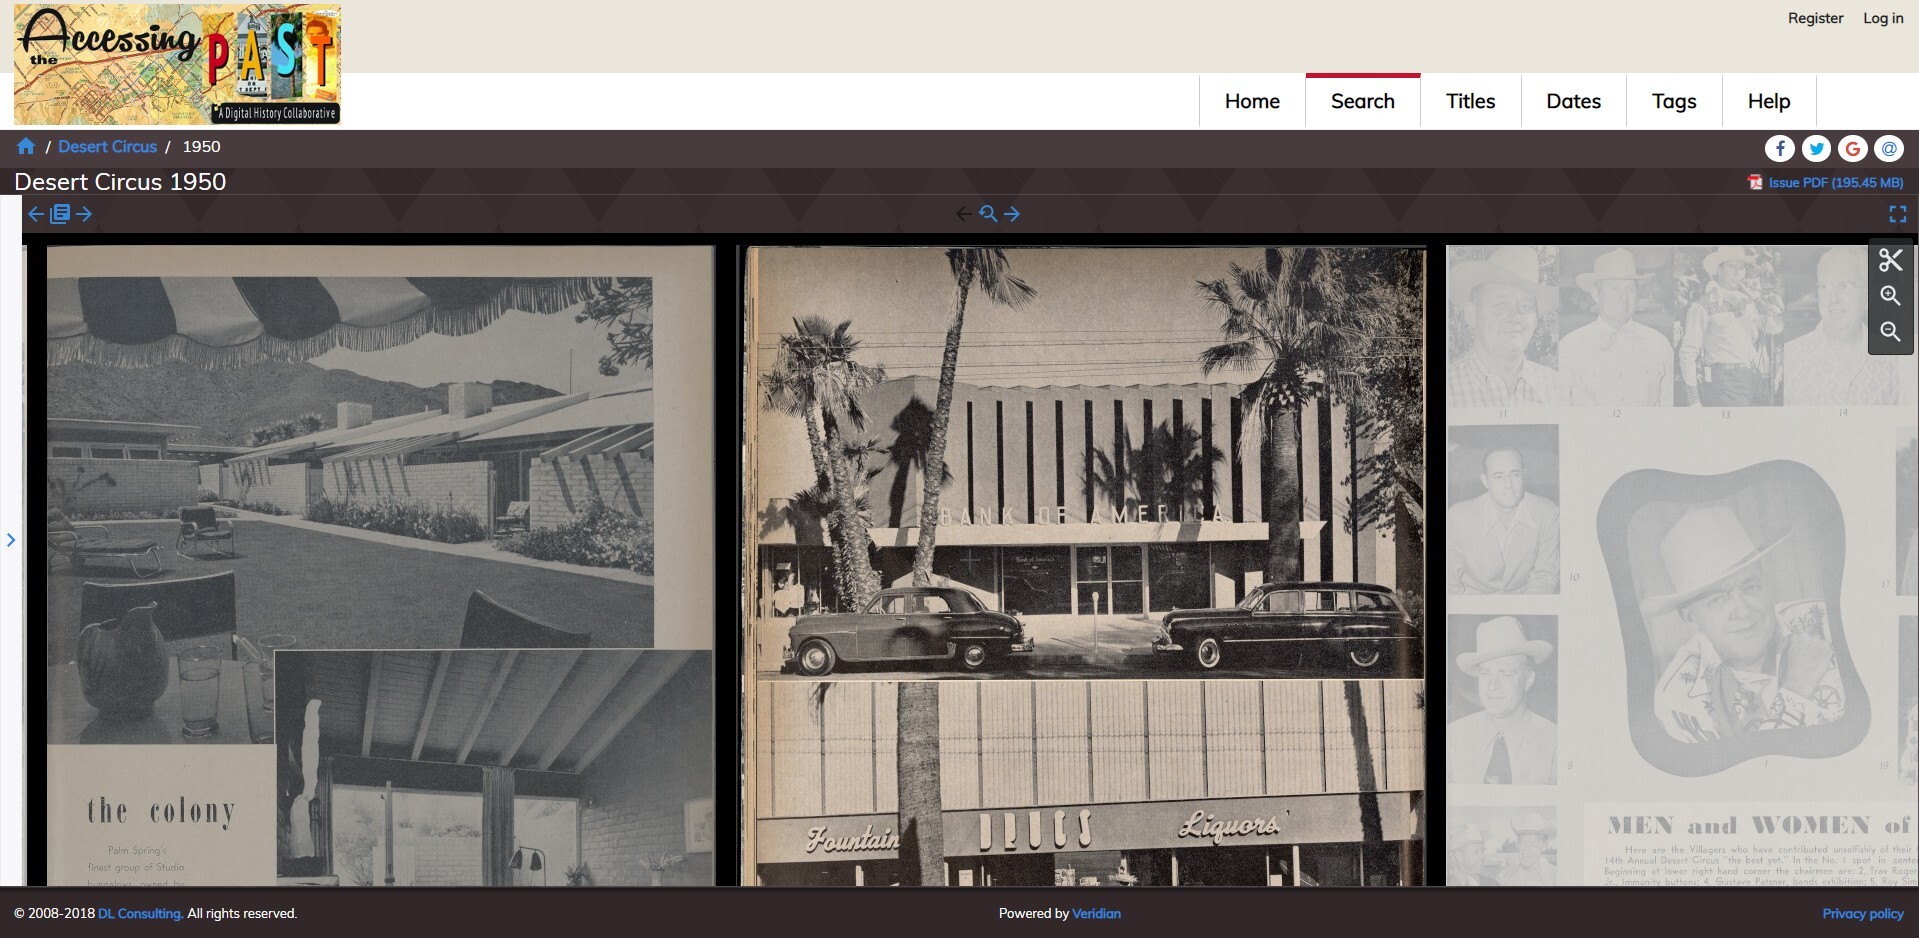Open the Help menu item
This screenshot has width=1919, height=938.
pyautogui.click(x=1768, y=100)
